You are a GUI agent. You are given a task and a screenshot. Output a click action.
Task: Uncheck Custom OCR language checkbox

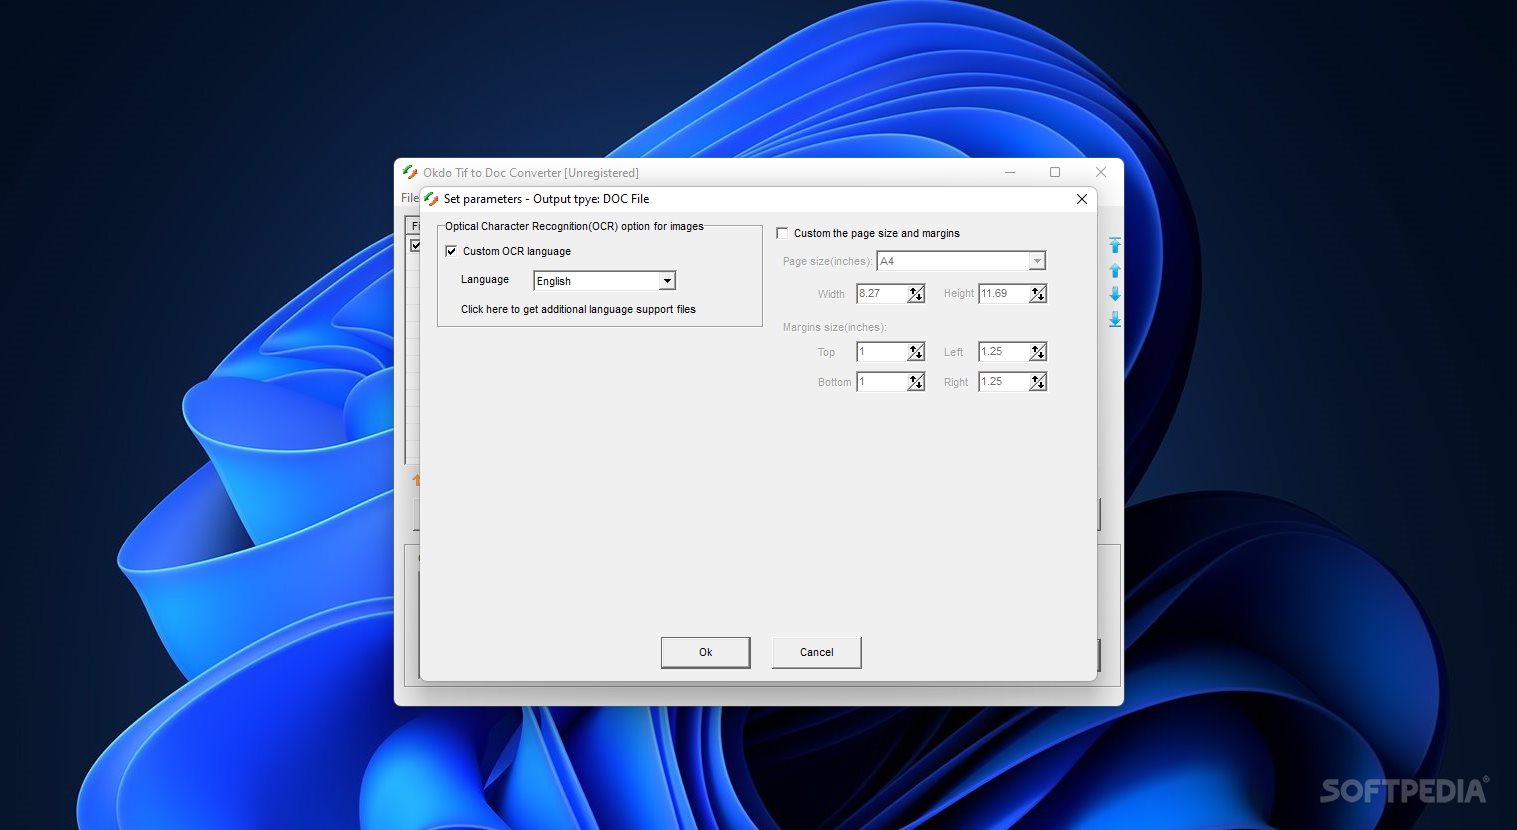coord(451,251)
